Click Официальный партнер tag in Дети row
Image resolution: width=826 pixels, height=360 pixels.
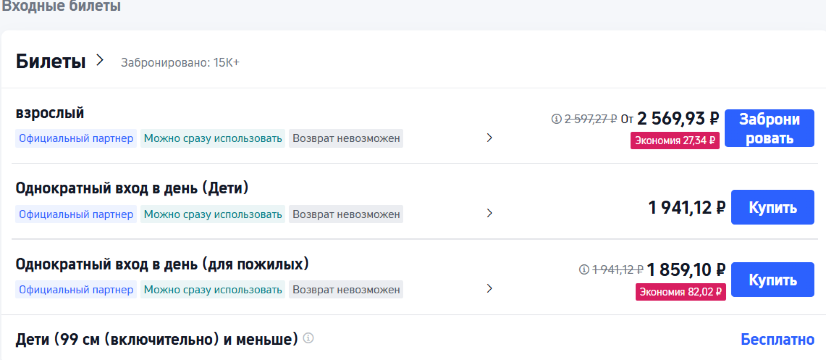(76, 215)
